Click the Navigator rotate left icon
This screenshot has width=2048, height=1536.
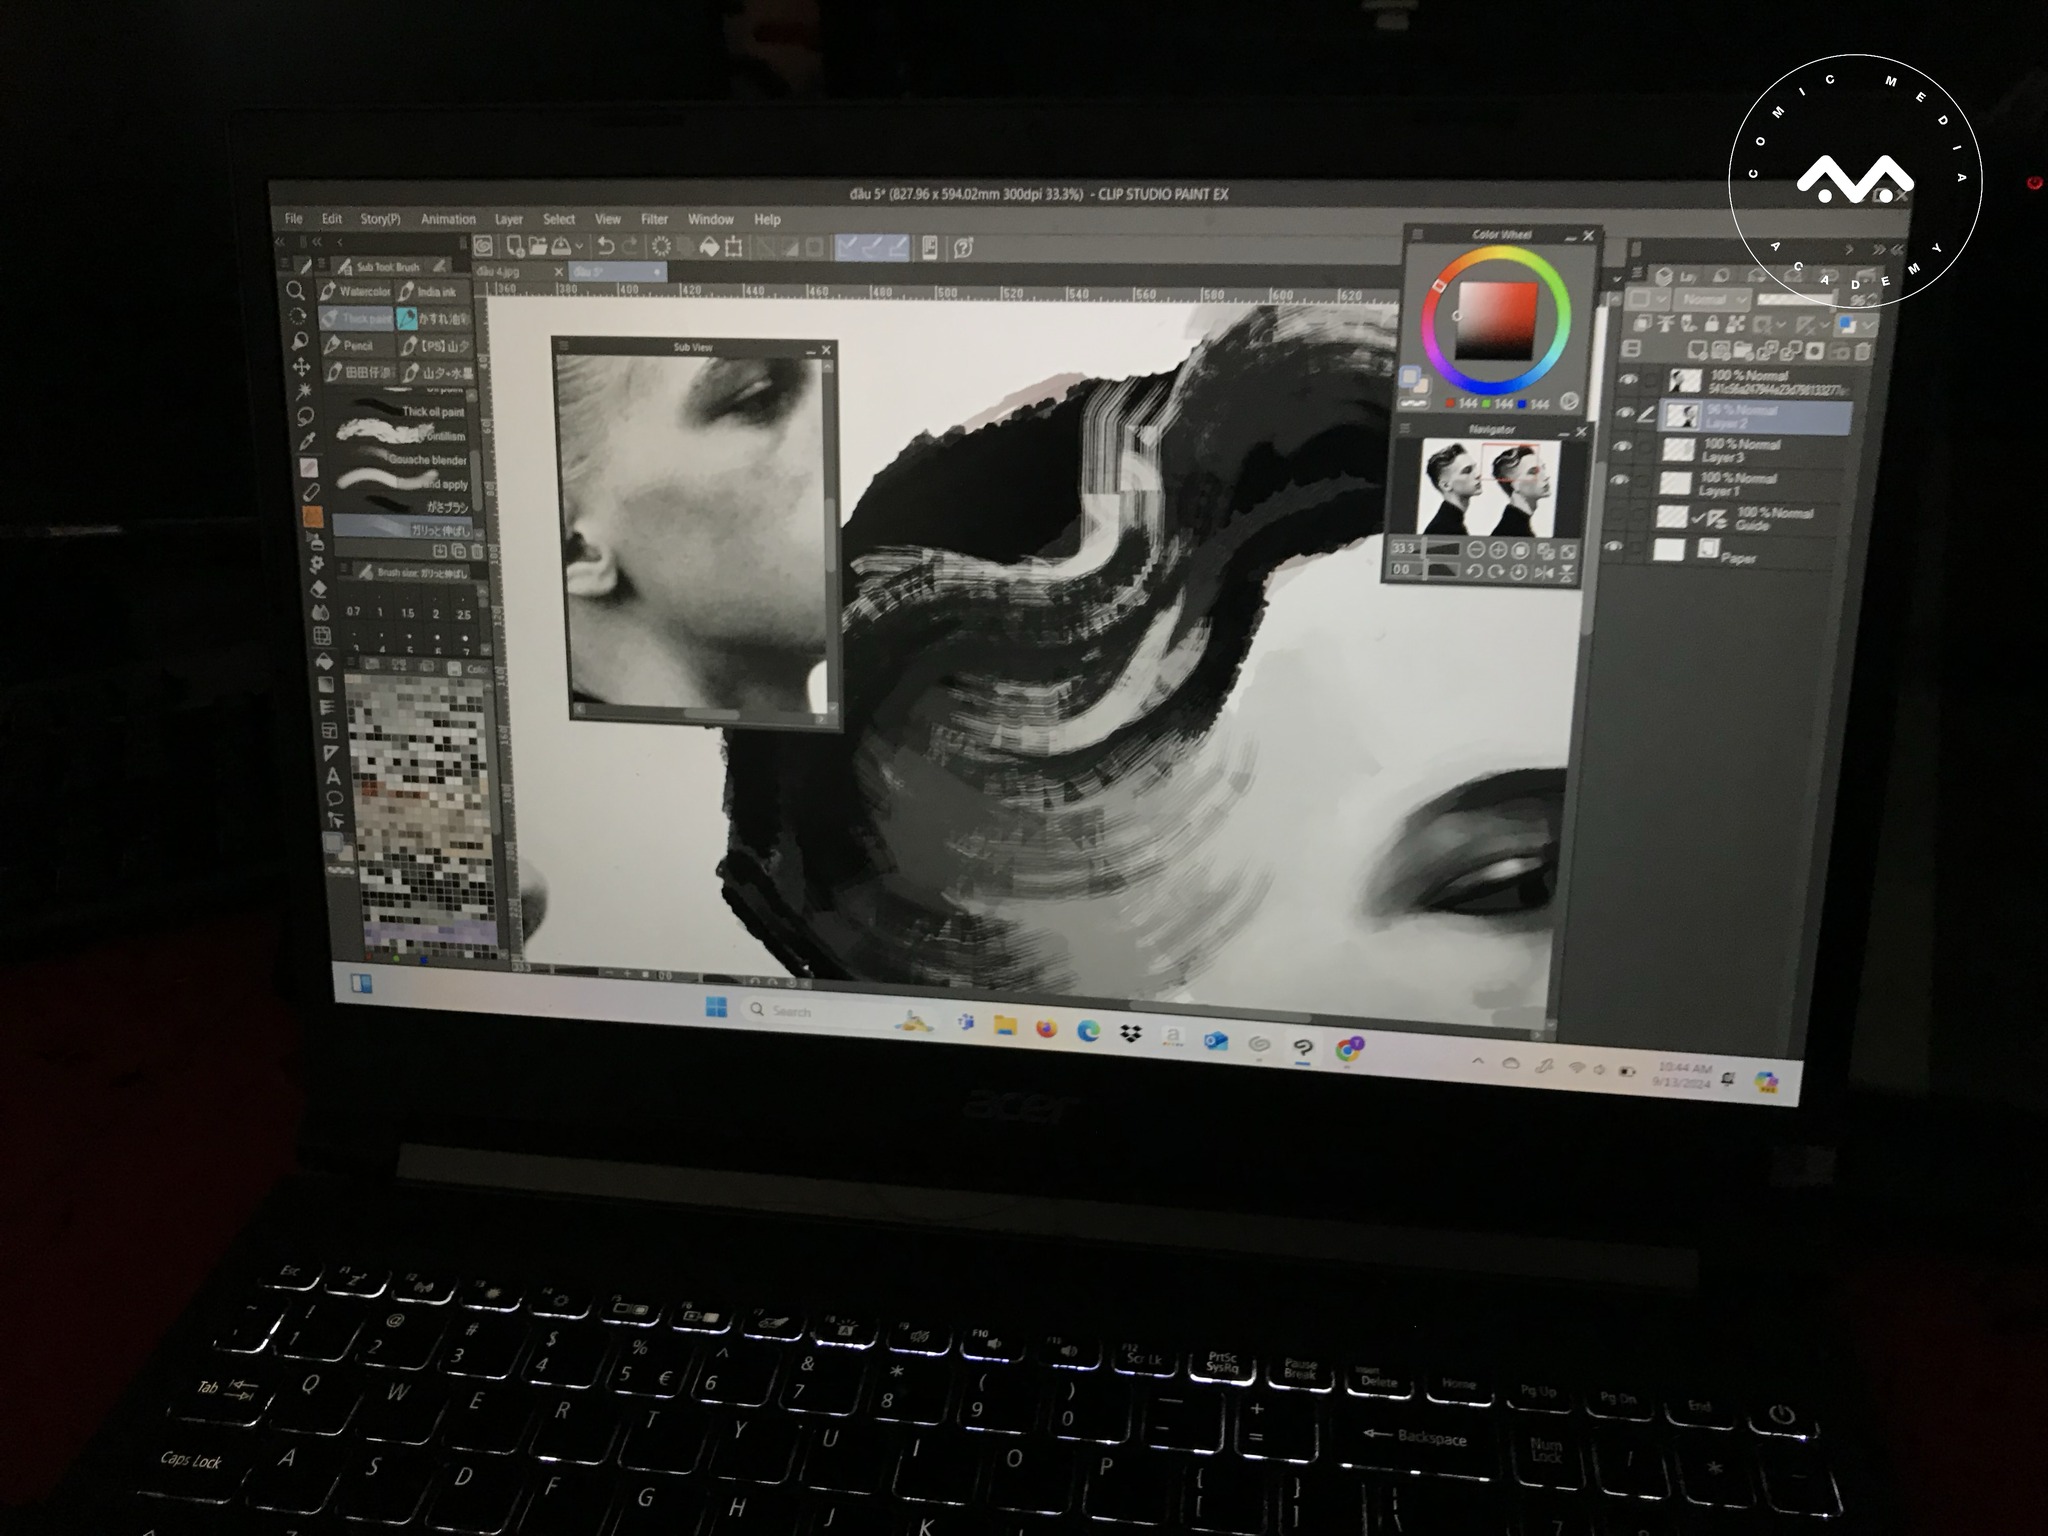1474,571
